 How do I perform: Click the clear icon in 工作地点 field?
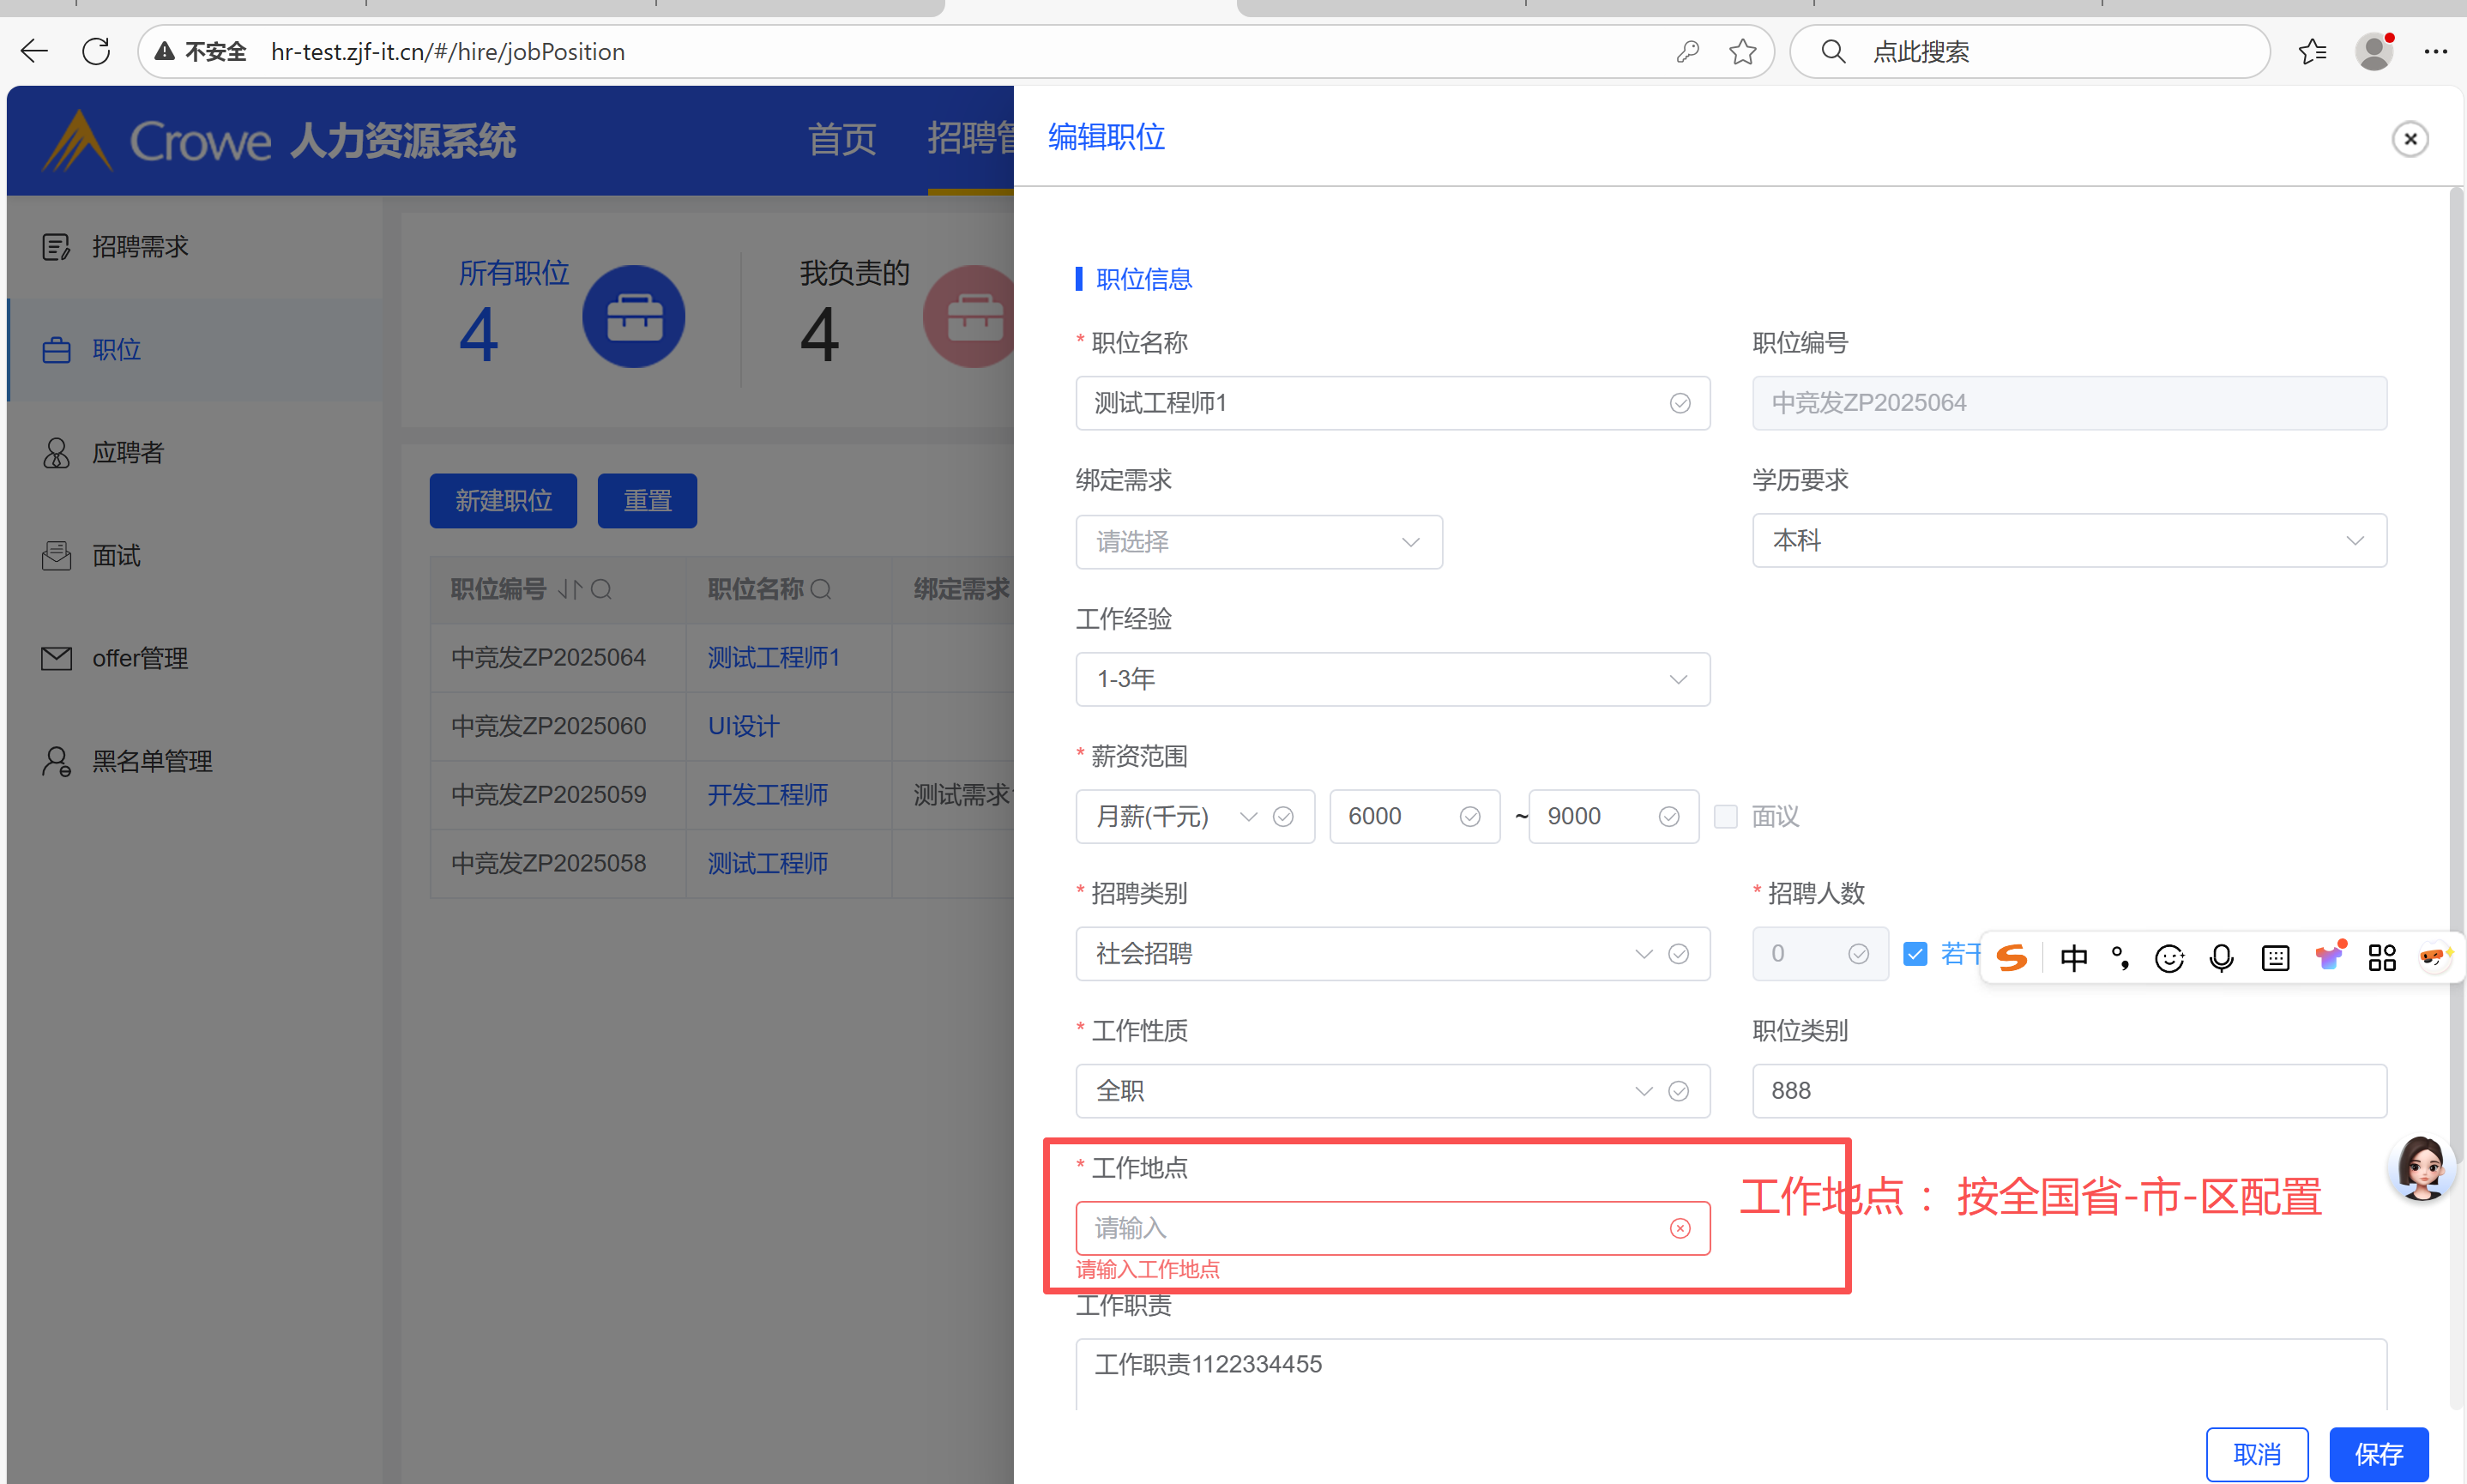[1680, 1228]
